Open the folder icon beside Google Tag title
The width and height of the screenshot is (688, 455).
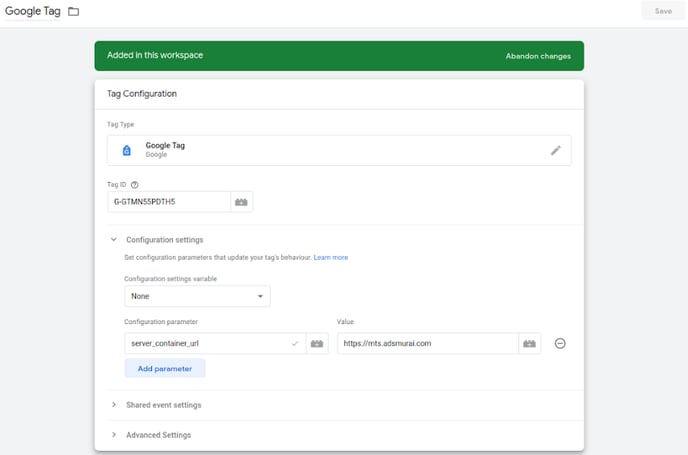point(74,11)
